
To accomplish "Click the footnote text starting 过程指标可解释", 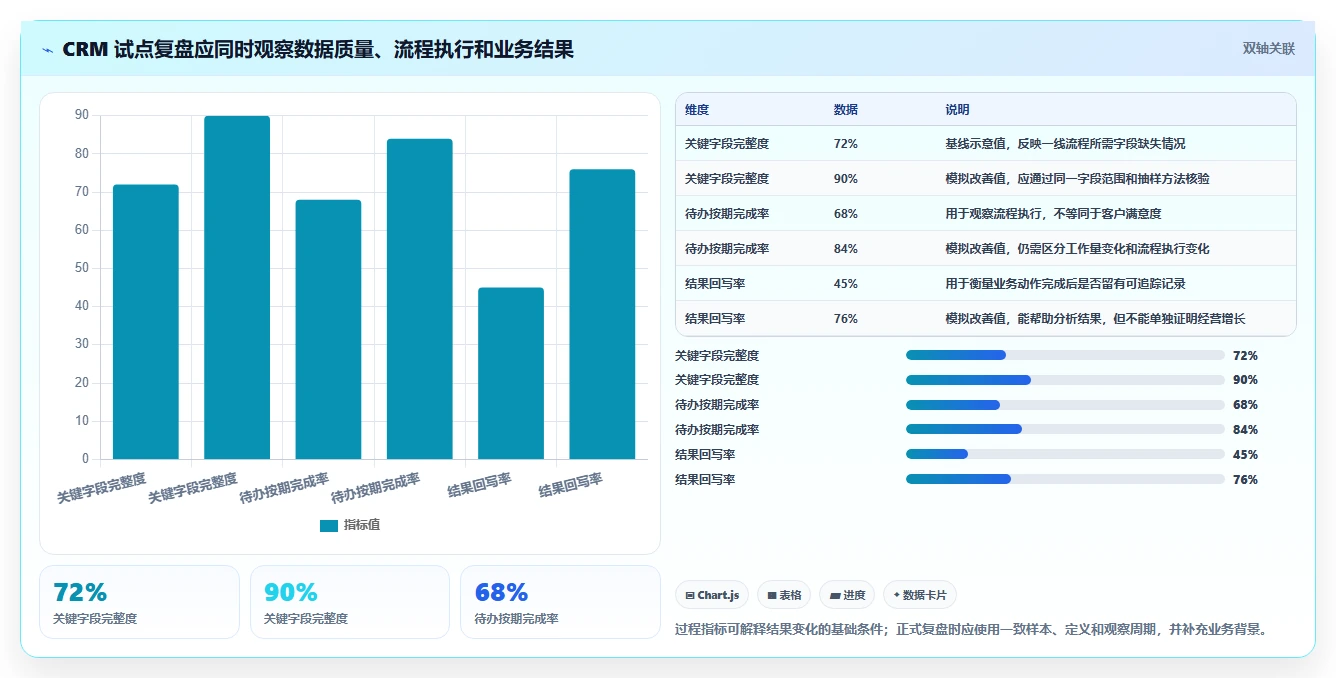I will [972, 630].
